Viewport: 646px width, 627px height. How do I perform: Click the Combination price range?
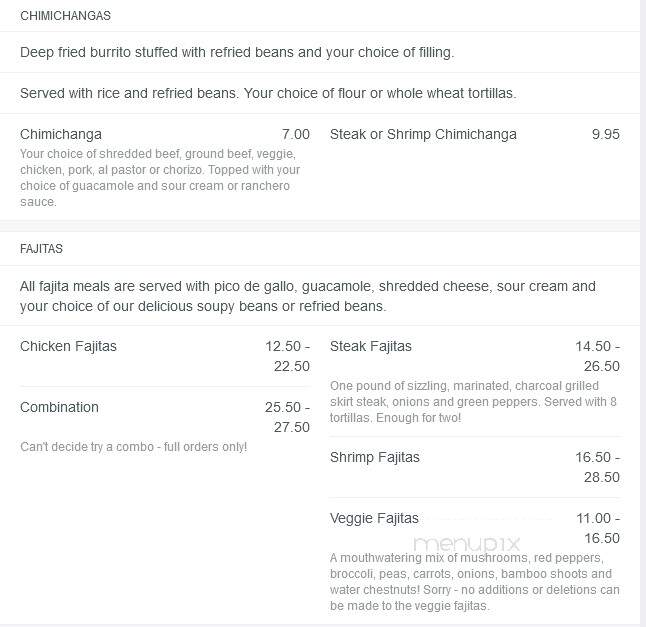coord(288,417)
